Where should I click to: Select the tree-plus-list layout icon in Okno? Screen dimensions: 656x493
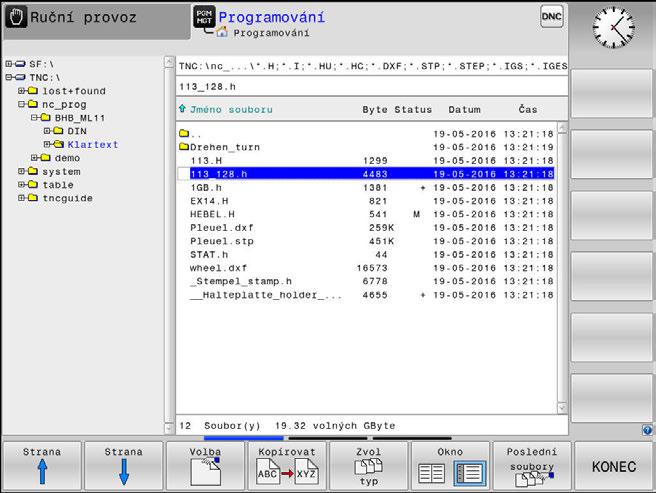(x=469, y=473)
